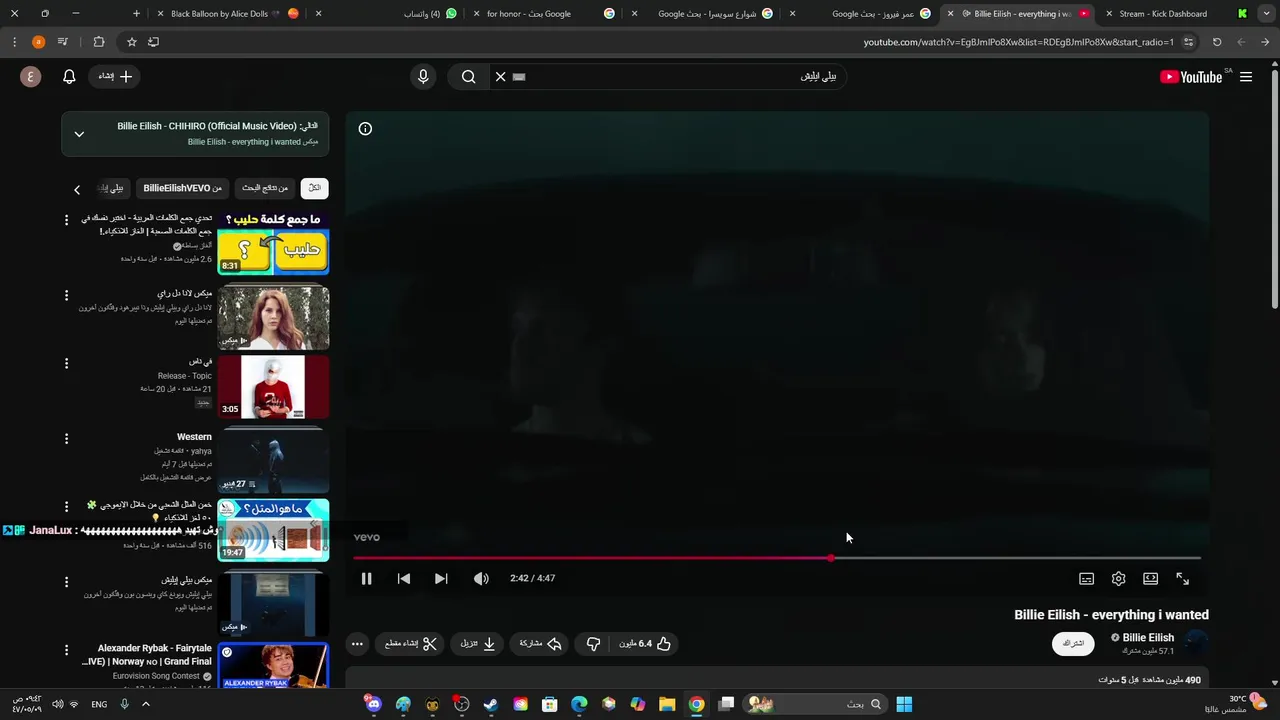Go to YouTube home via logo
This screenshot has width=1280, height=720.
pyautogui.click(x=1192, y=77)
